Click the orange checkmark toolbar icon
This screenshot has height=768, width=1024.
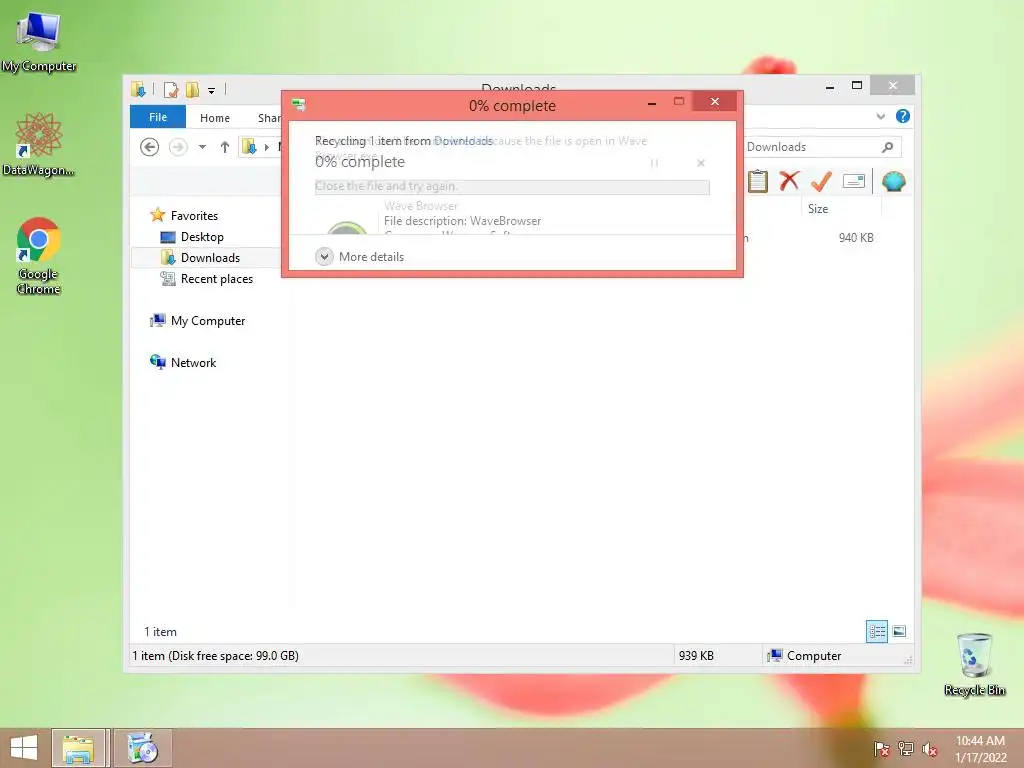pyautogui.click(x=821, y=181)
